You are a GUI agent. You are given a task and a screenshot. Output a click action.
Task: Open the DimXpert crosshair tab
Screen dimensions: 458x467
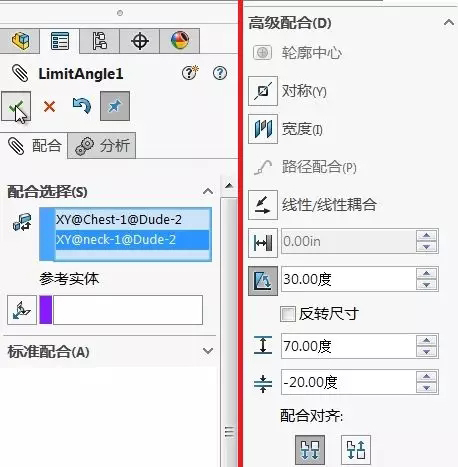pyautogui.click(x=140, y=41)
